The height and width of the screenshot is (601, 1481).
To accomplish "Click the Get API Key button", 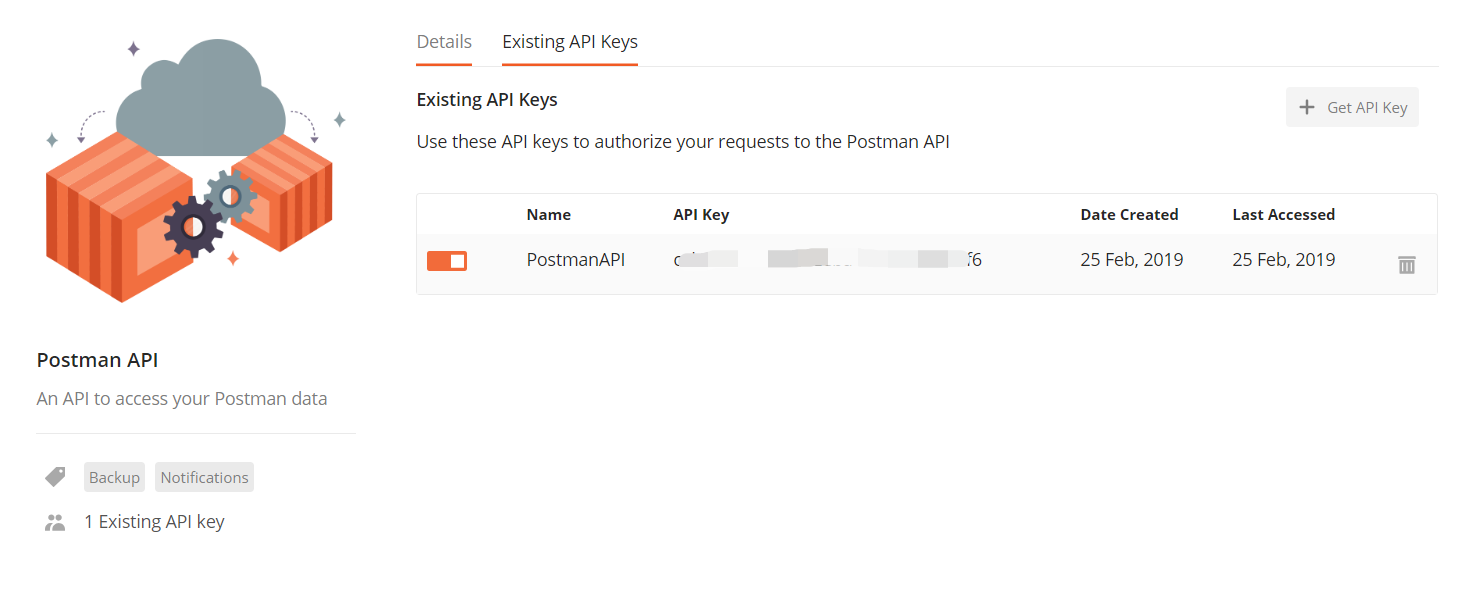I will (1352, 107).
